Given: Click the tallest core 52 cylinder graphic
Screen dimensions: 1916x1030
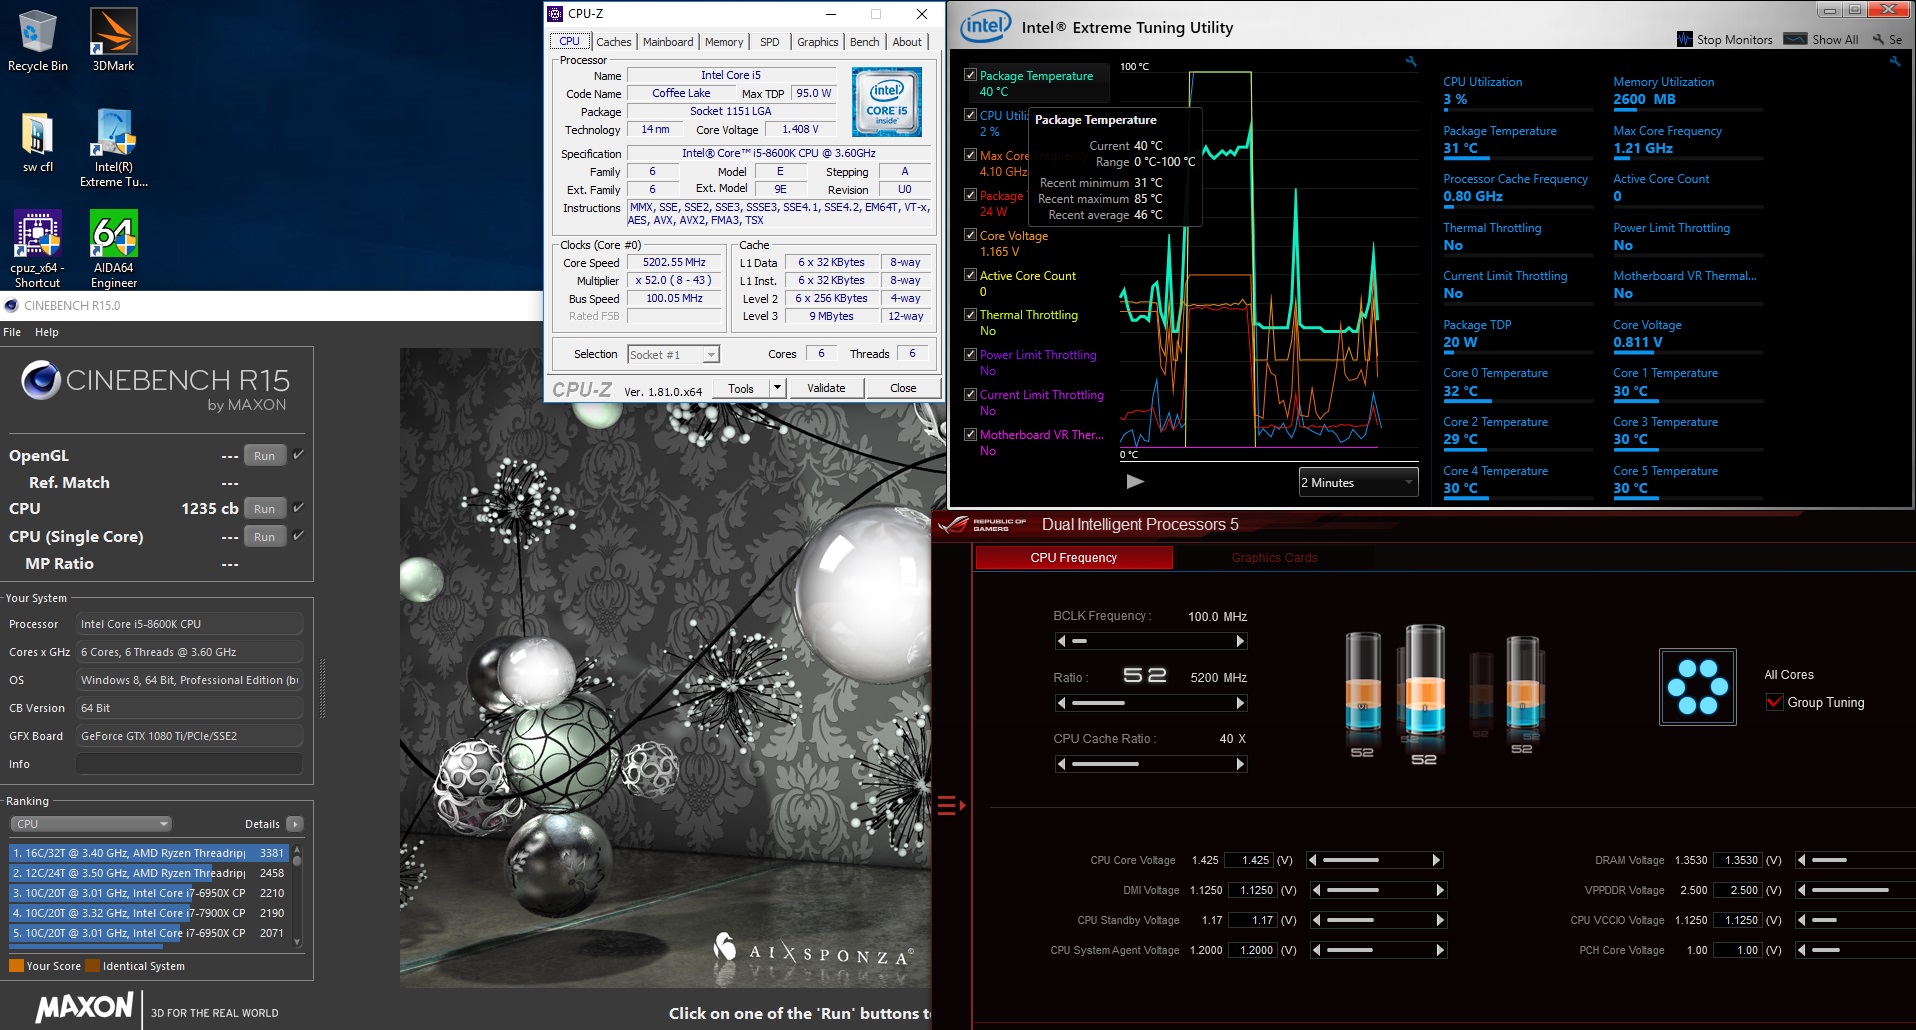Looking at the screenshot, I should click(x=1424, y=682).
